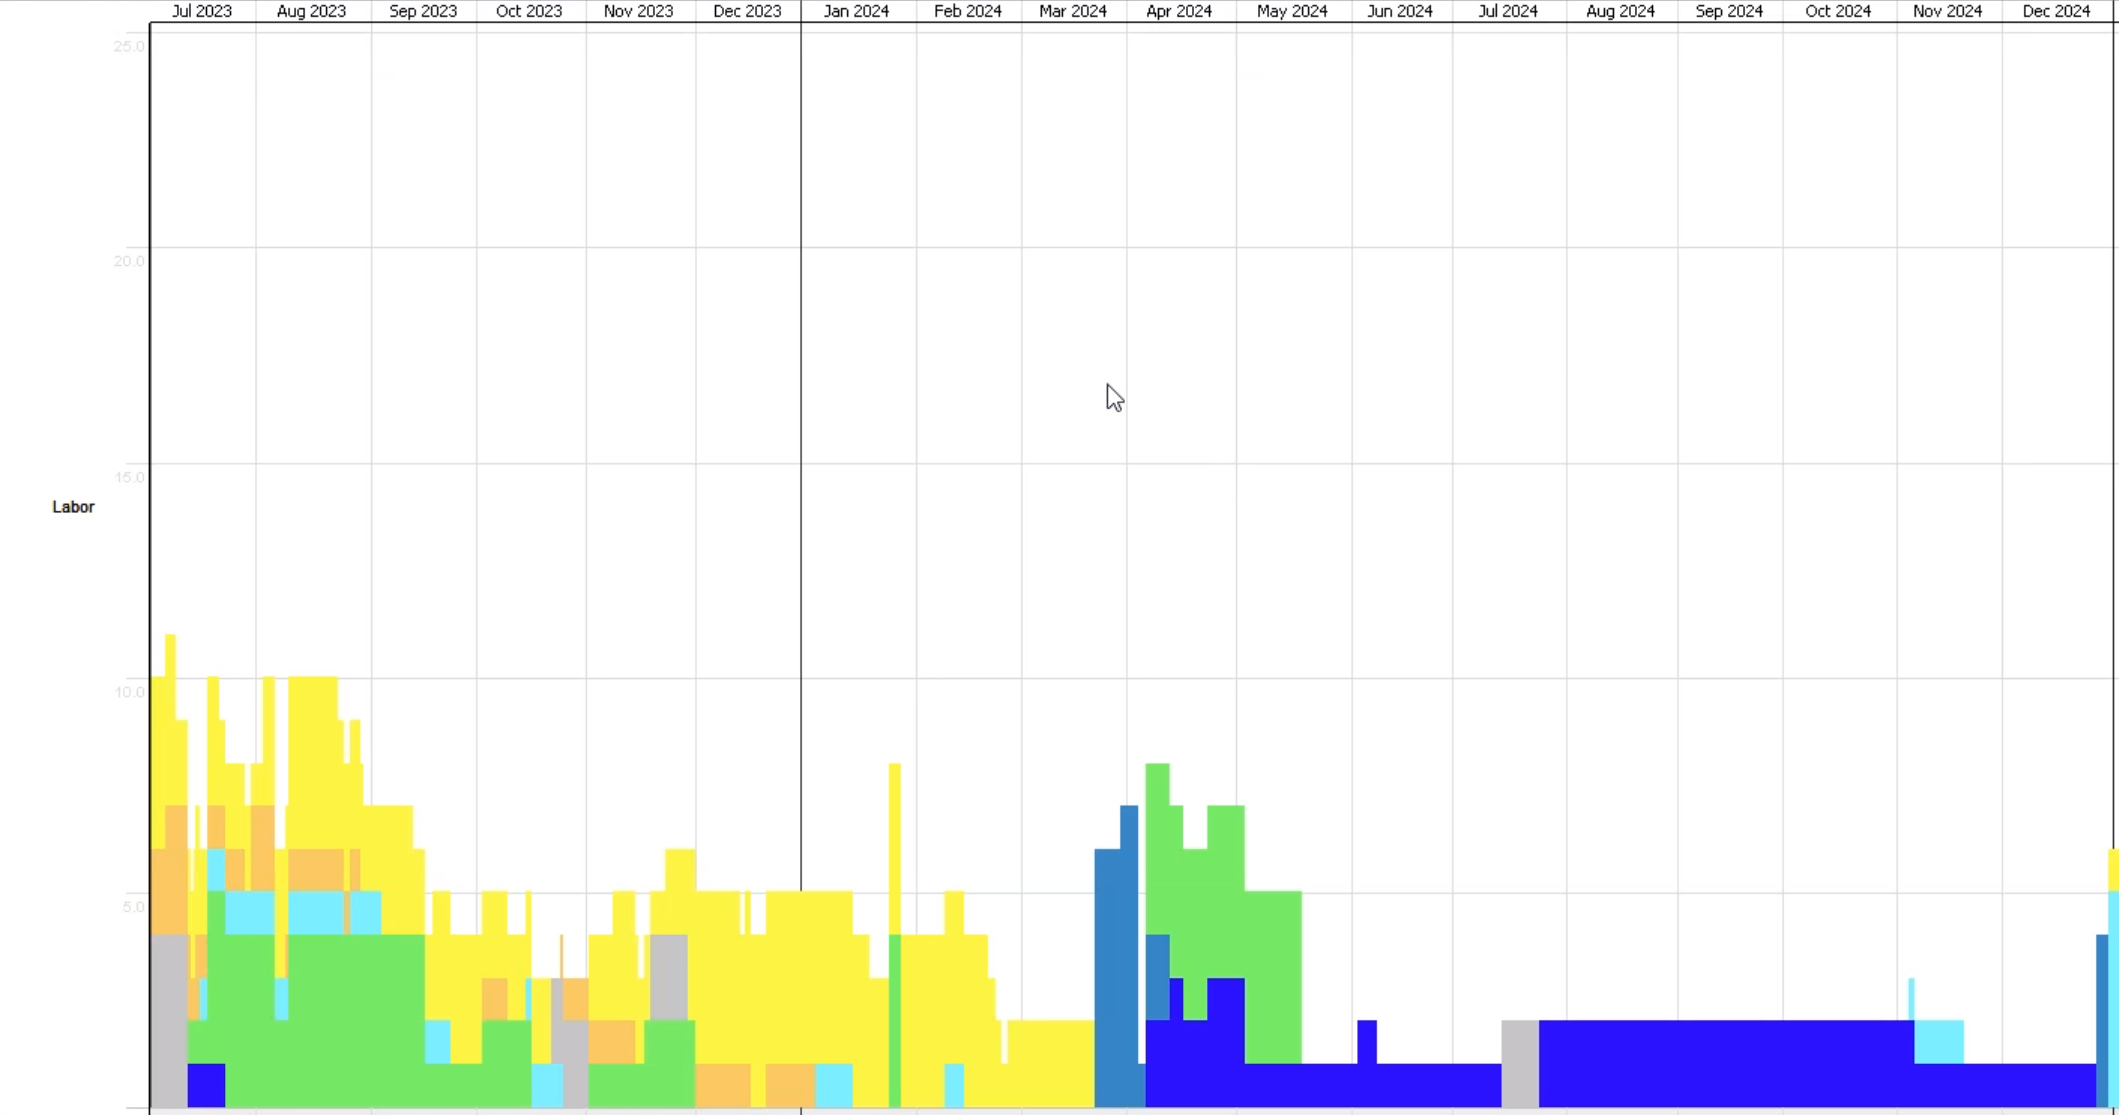
Task: Select the Dec 2024 month label
Action: [x=2056, y=11]
